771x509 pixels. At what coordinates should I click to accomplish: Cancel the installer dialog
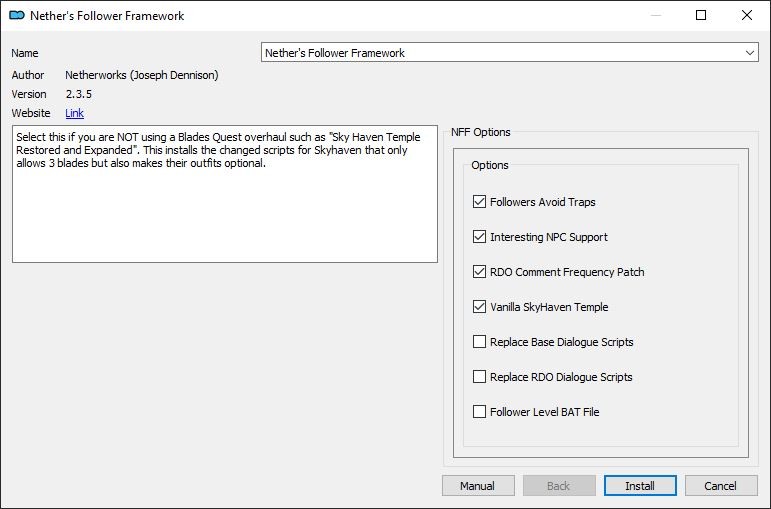pos(721,486)
